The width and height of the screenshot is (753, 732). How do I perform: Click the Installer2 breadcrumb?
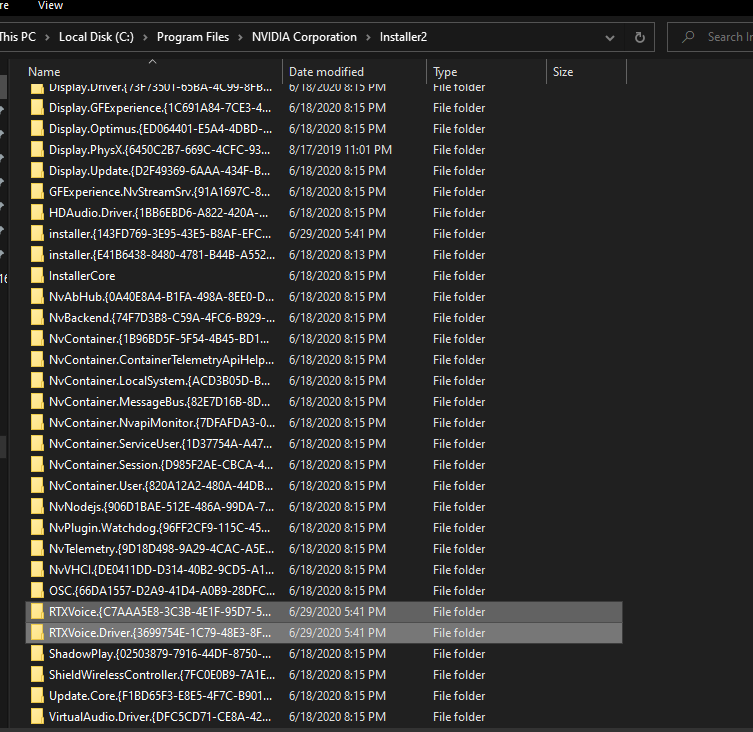[403, 37]
